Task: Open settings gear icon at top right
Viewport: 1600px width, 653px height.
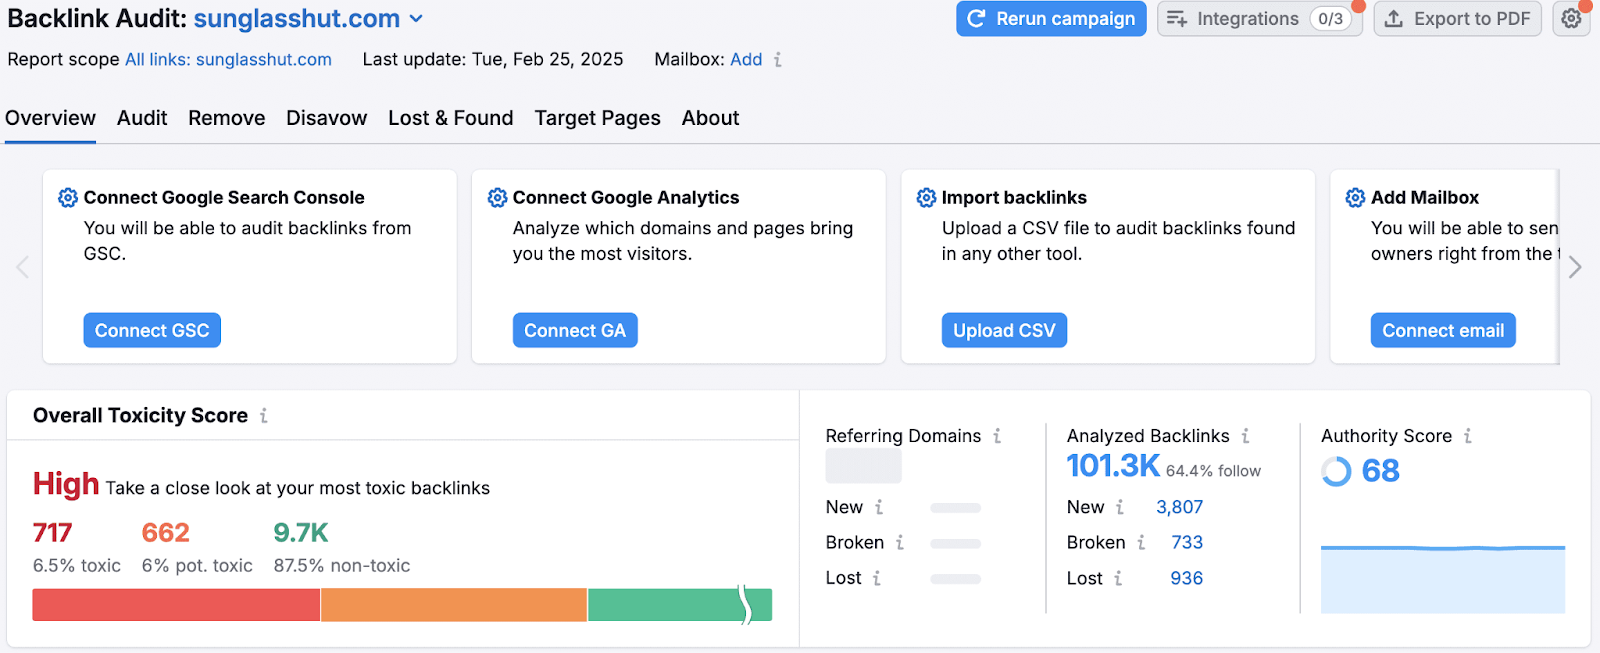Action: pyautogui.click(x=1571, y=19)
